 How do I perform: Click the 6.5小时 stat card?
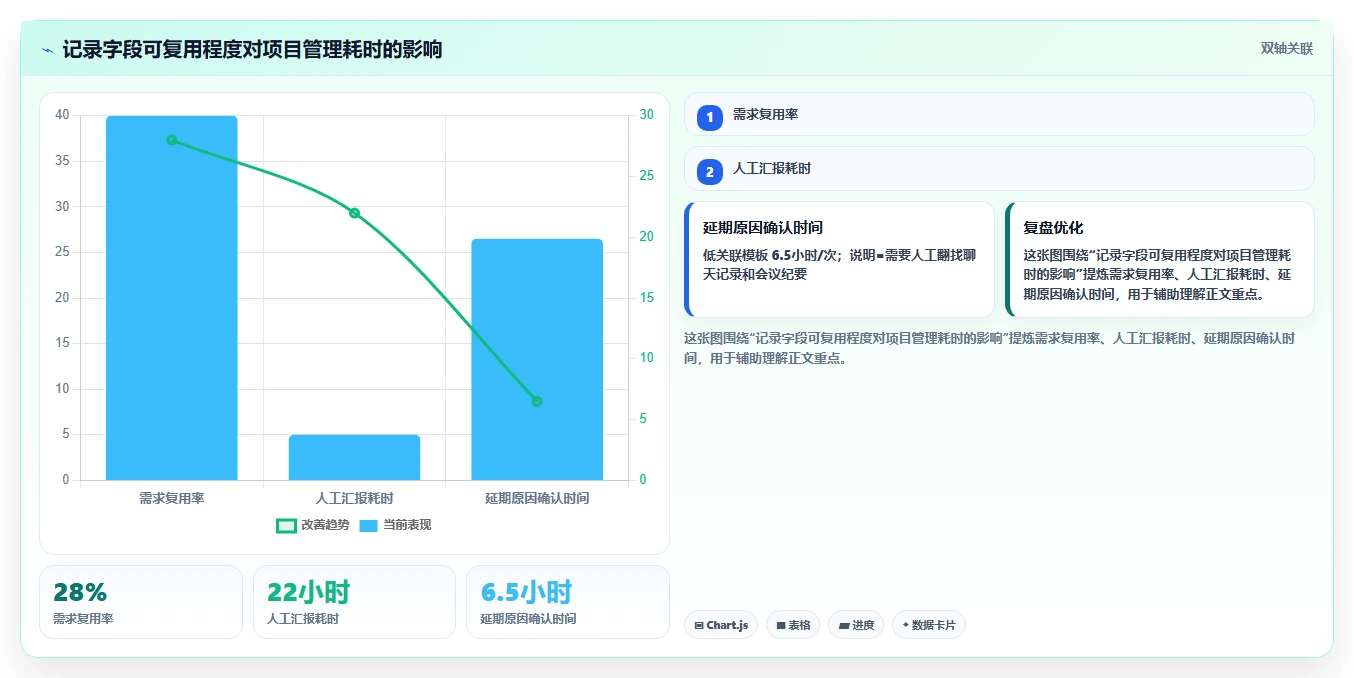pos(567,602)
